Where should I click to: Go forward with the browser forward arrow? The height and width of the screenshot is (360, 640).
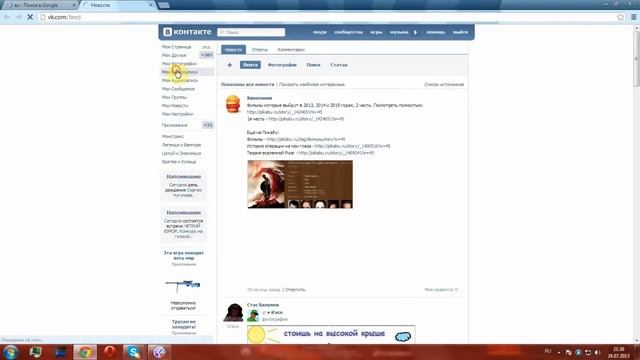coord(18,17)
